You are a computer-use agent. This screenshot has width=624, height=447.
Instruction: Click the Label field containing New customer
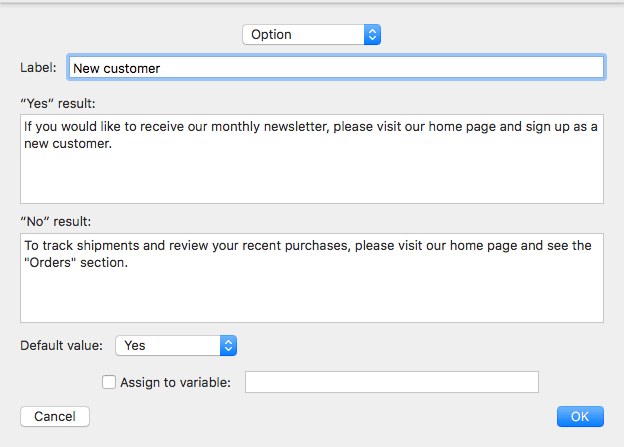(336, 68)
